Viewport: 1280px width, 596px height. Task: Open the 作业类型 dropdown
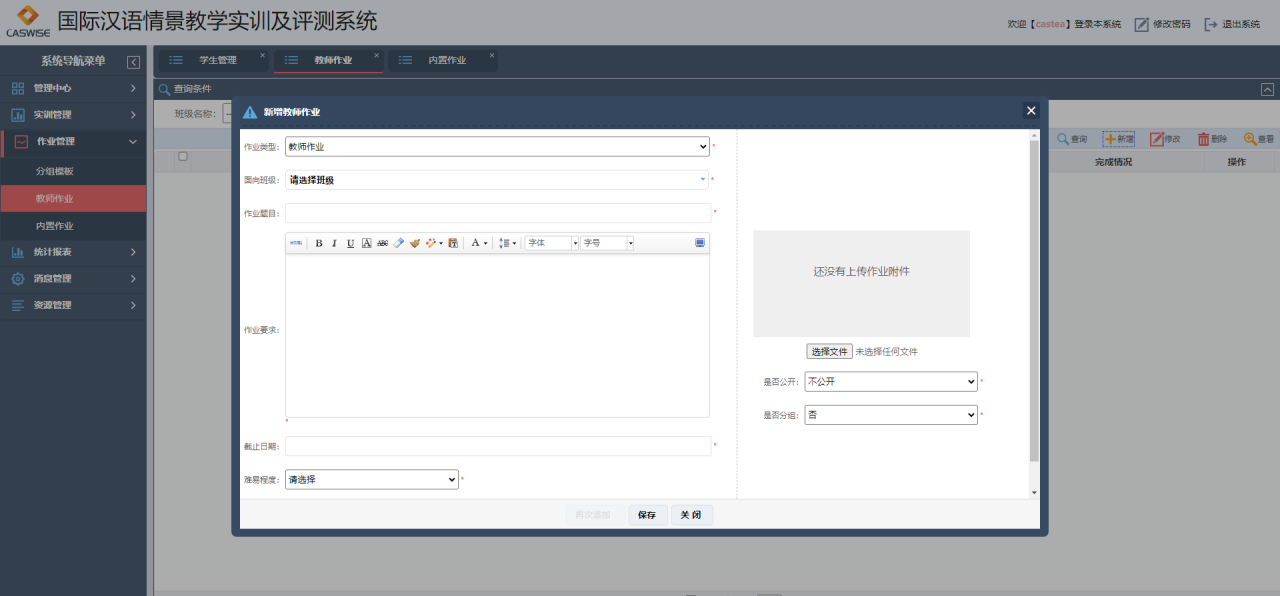click(x=497, y=147)
